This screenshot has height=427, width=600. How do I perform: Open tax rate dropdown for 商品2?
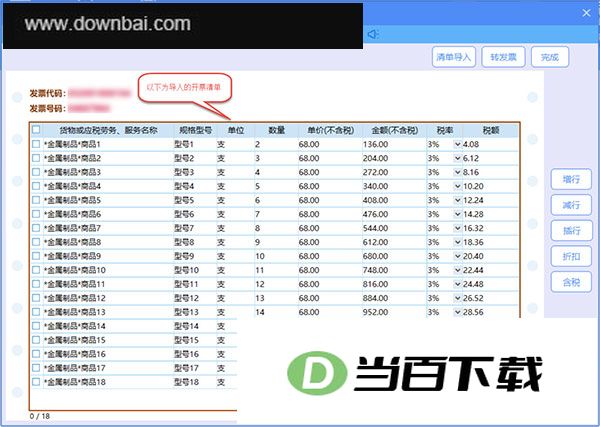(457, 158)
